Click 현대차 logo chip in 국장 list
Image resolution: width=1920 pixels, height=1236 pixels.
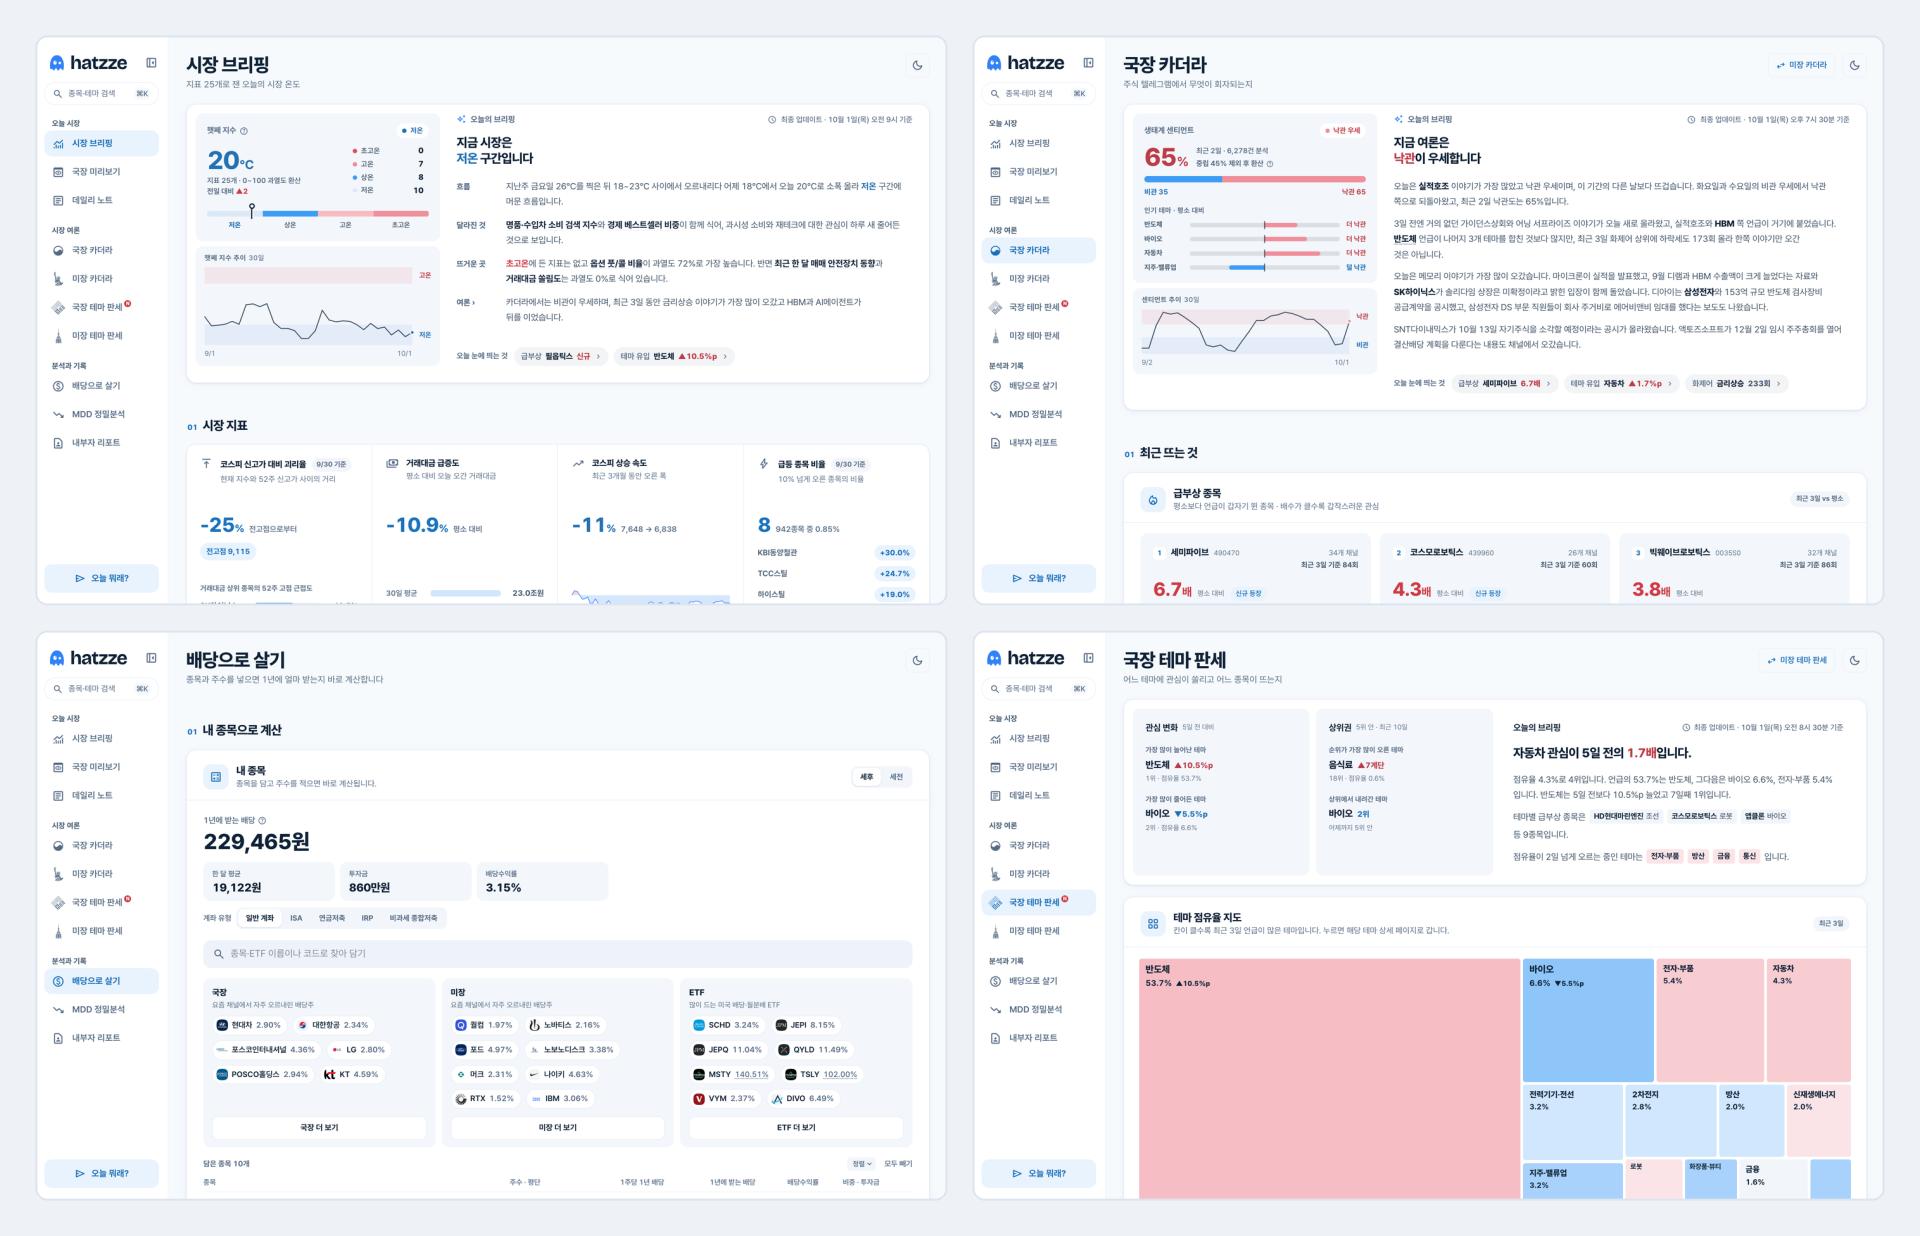point(248,1025)
